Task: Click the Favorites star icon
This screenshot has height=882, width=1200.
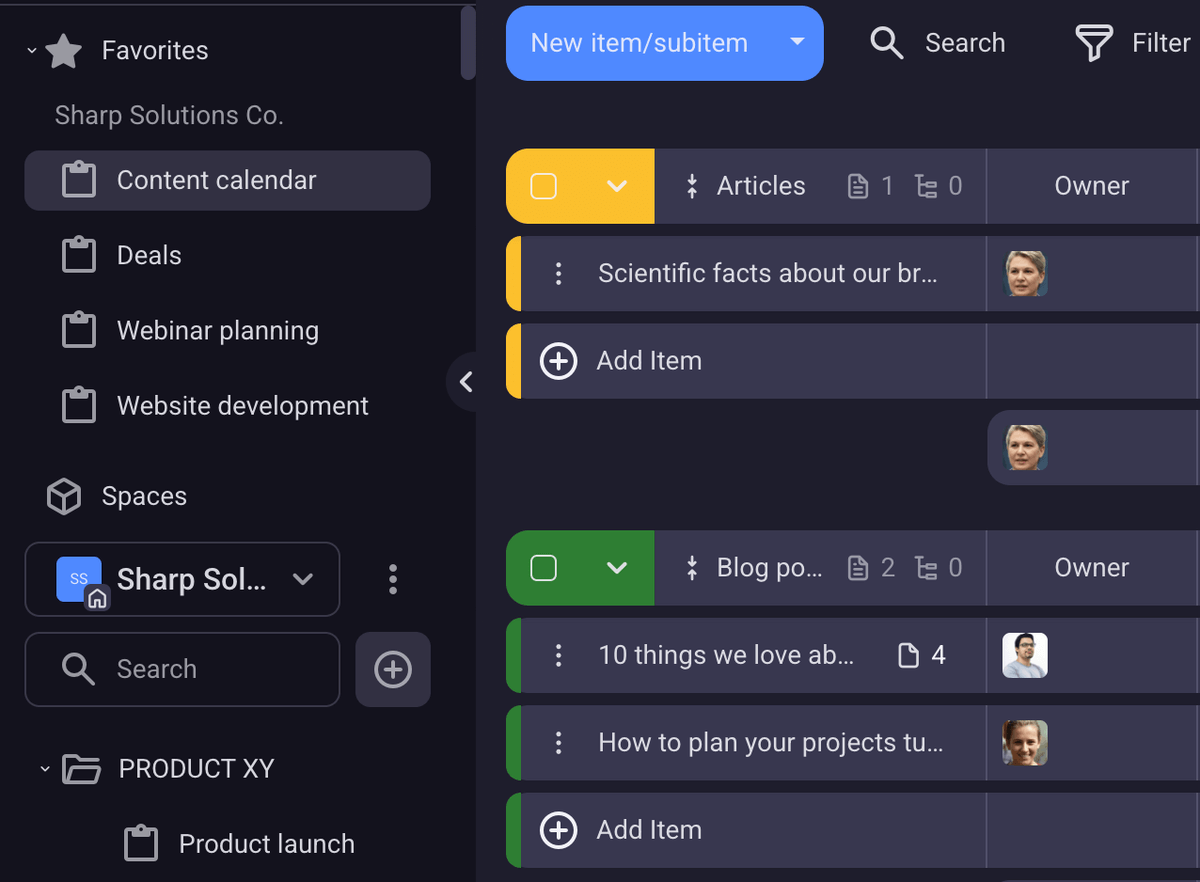Action: pos(64,51)
